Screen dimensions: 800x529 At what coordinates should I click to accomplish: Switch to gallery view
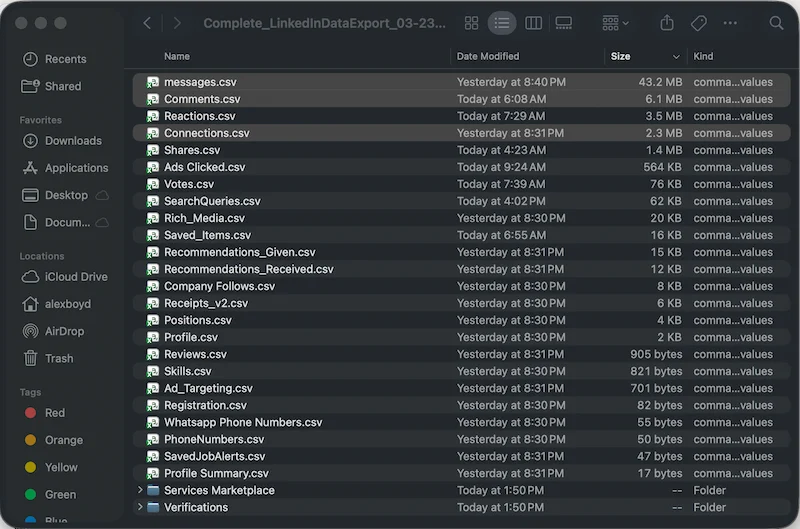point(563,23)
